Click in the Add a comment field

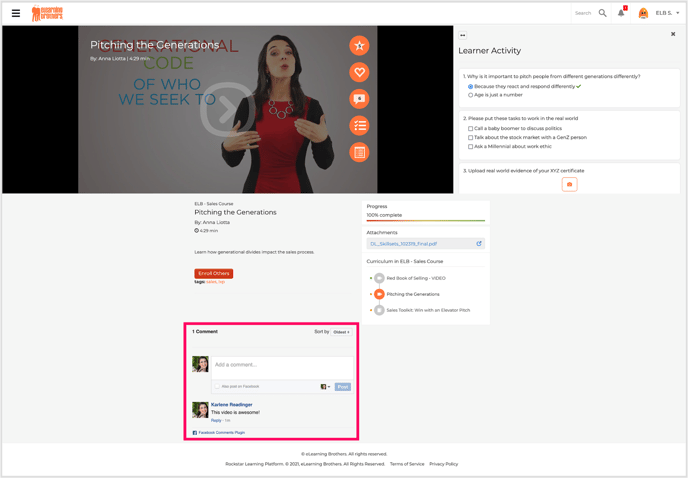(x=282, y=365)
